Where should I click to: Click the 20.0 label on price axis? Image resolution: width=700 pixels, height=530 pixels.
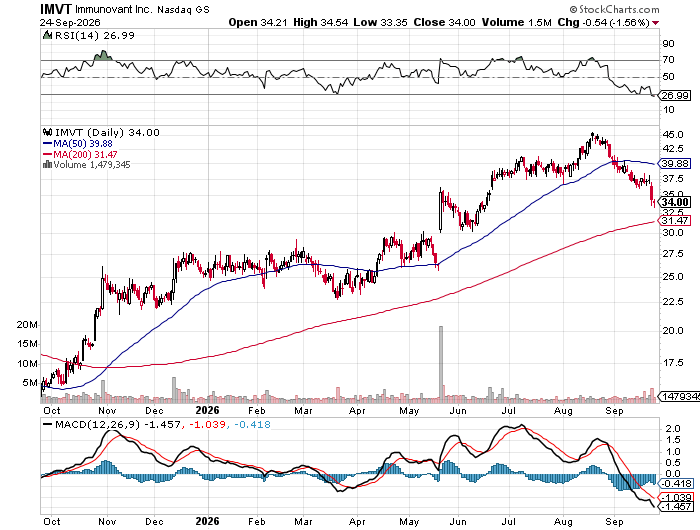pos(673,331)
